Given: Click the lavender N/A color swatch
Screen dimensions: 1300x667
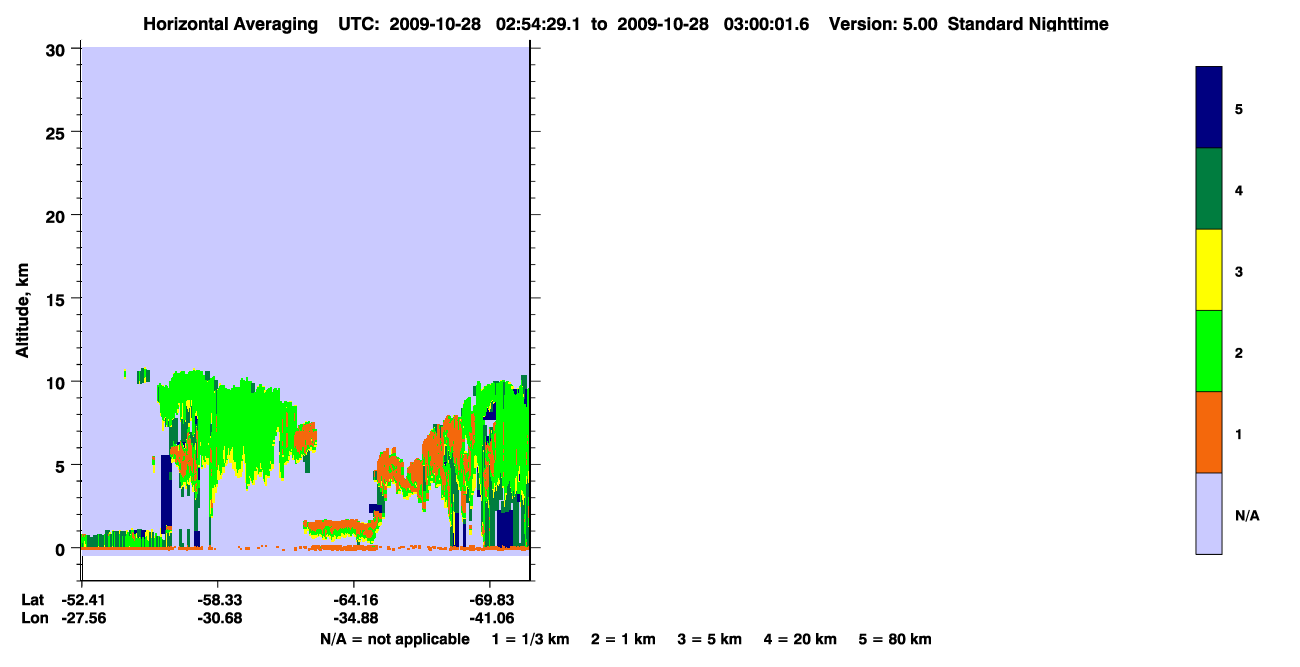Looking at the screenshot, I should [1209, 513].
